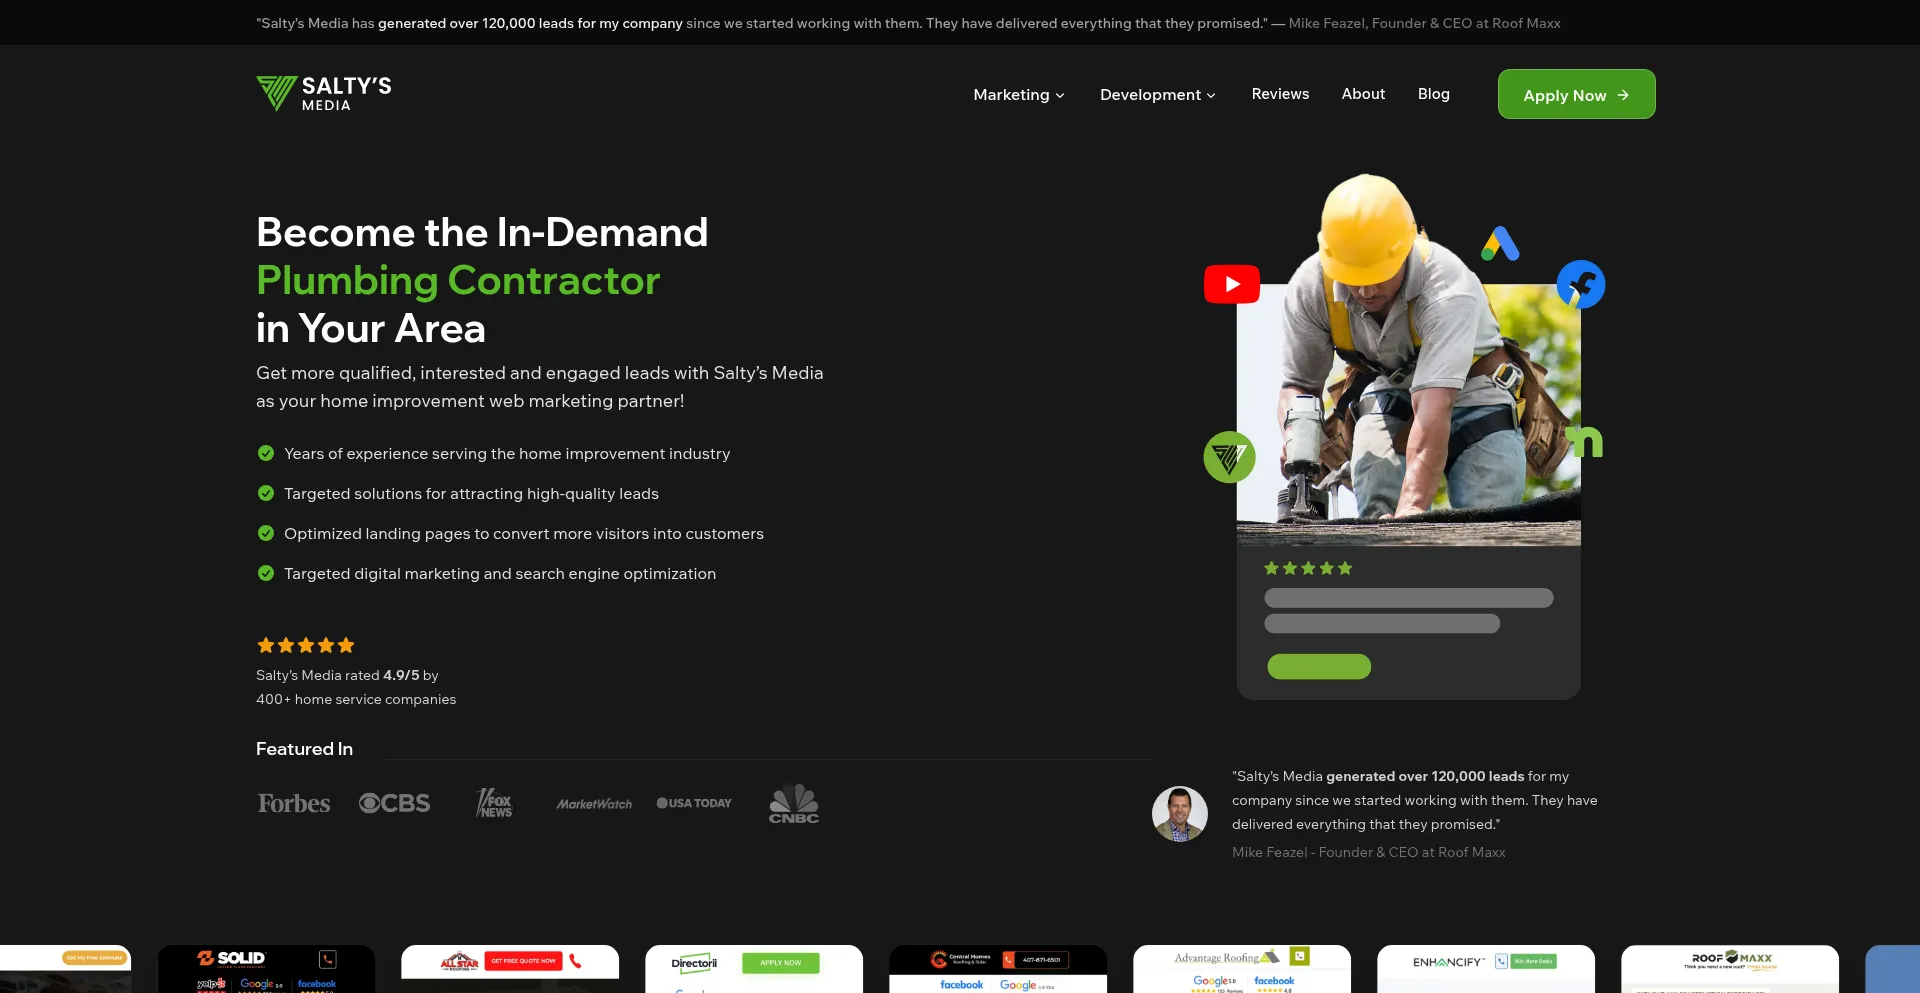This screenshot has width=1920, height=993.
Task: Click the red YouTube play icon
Action: click(x=1231, y=284)
